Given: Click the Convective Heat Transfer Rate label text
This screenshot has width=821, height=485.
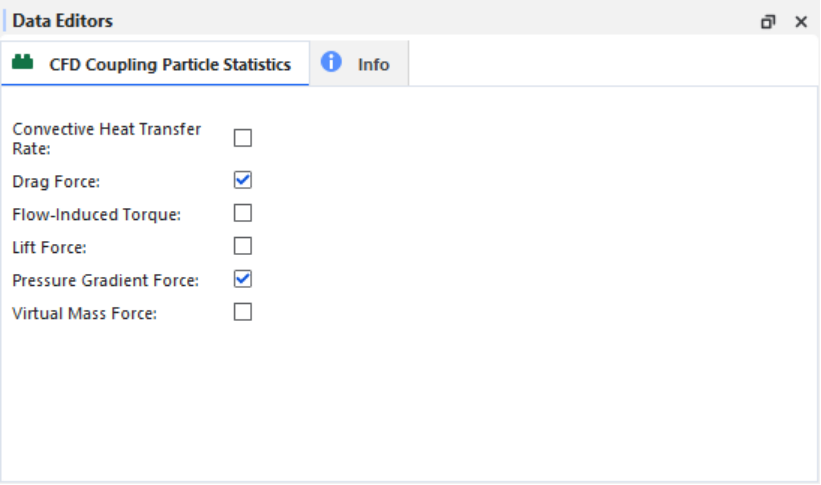Looking at the screenshot, I should coord(107,139).
